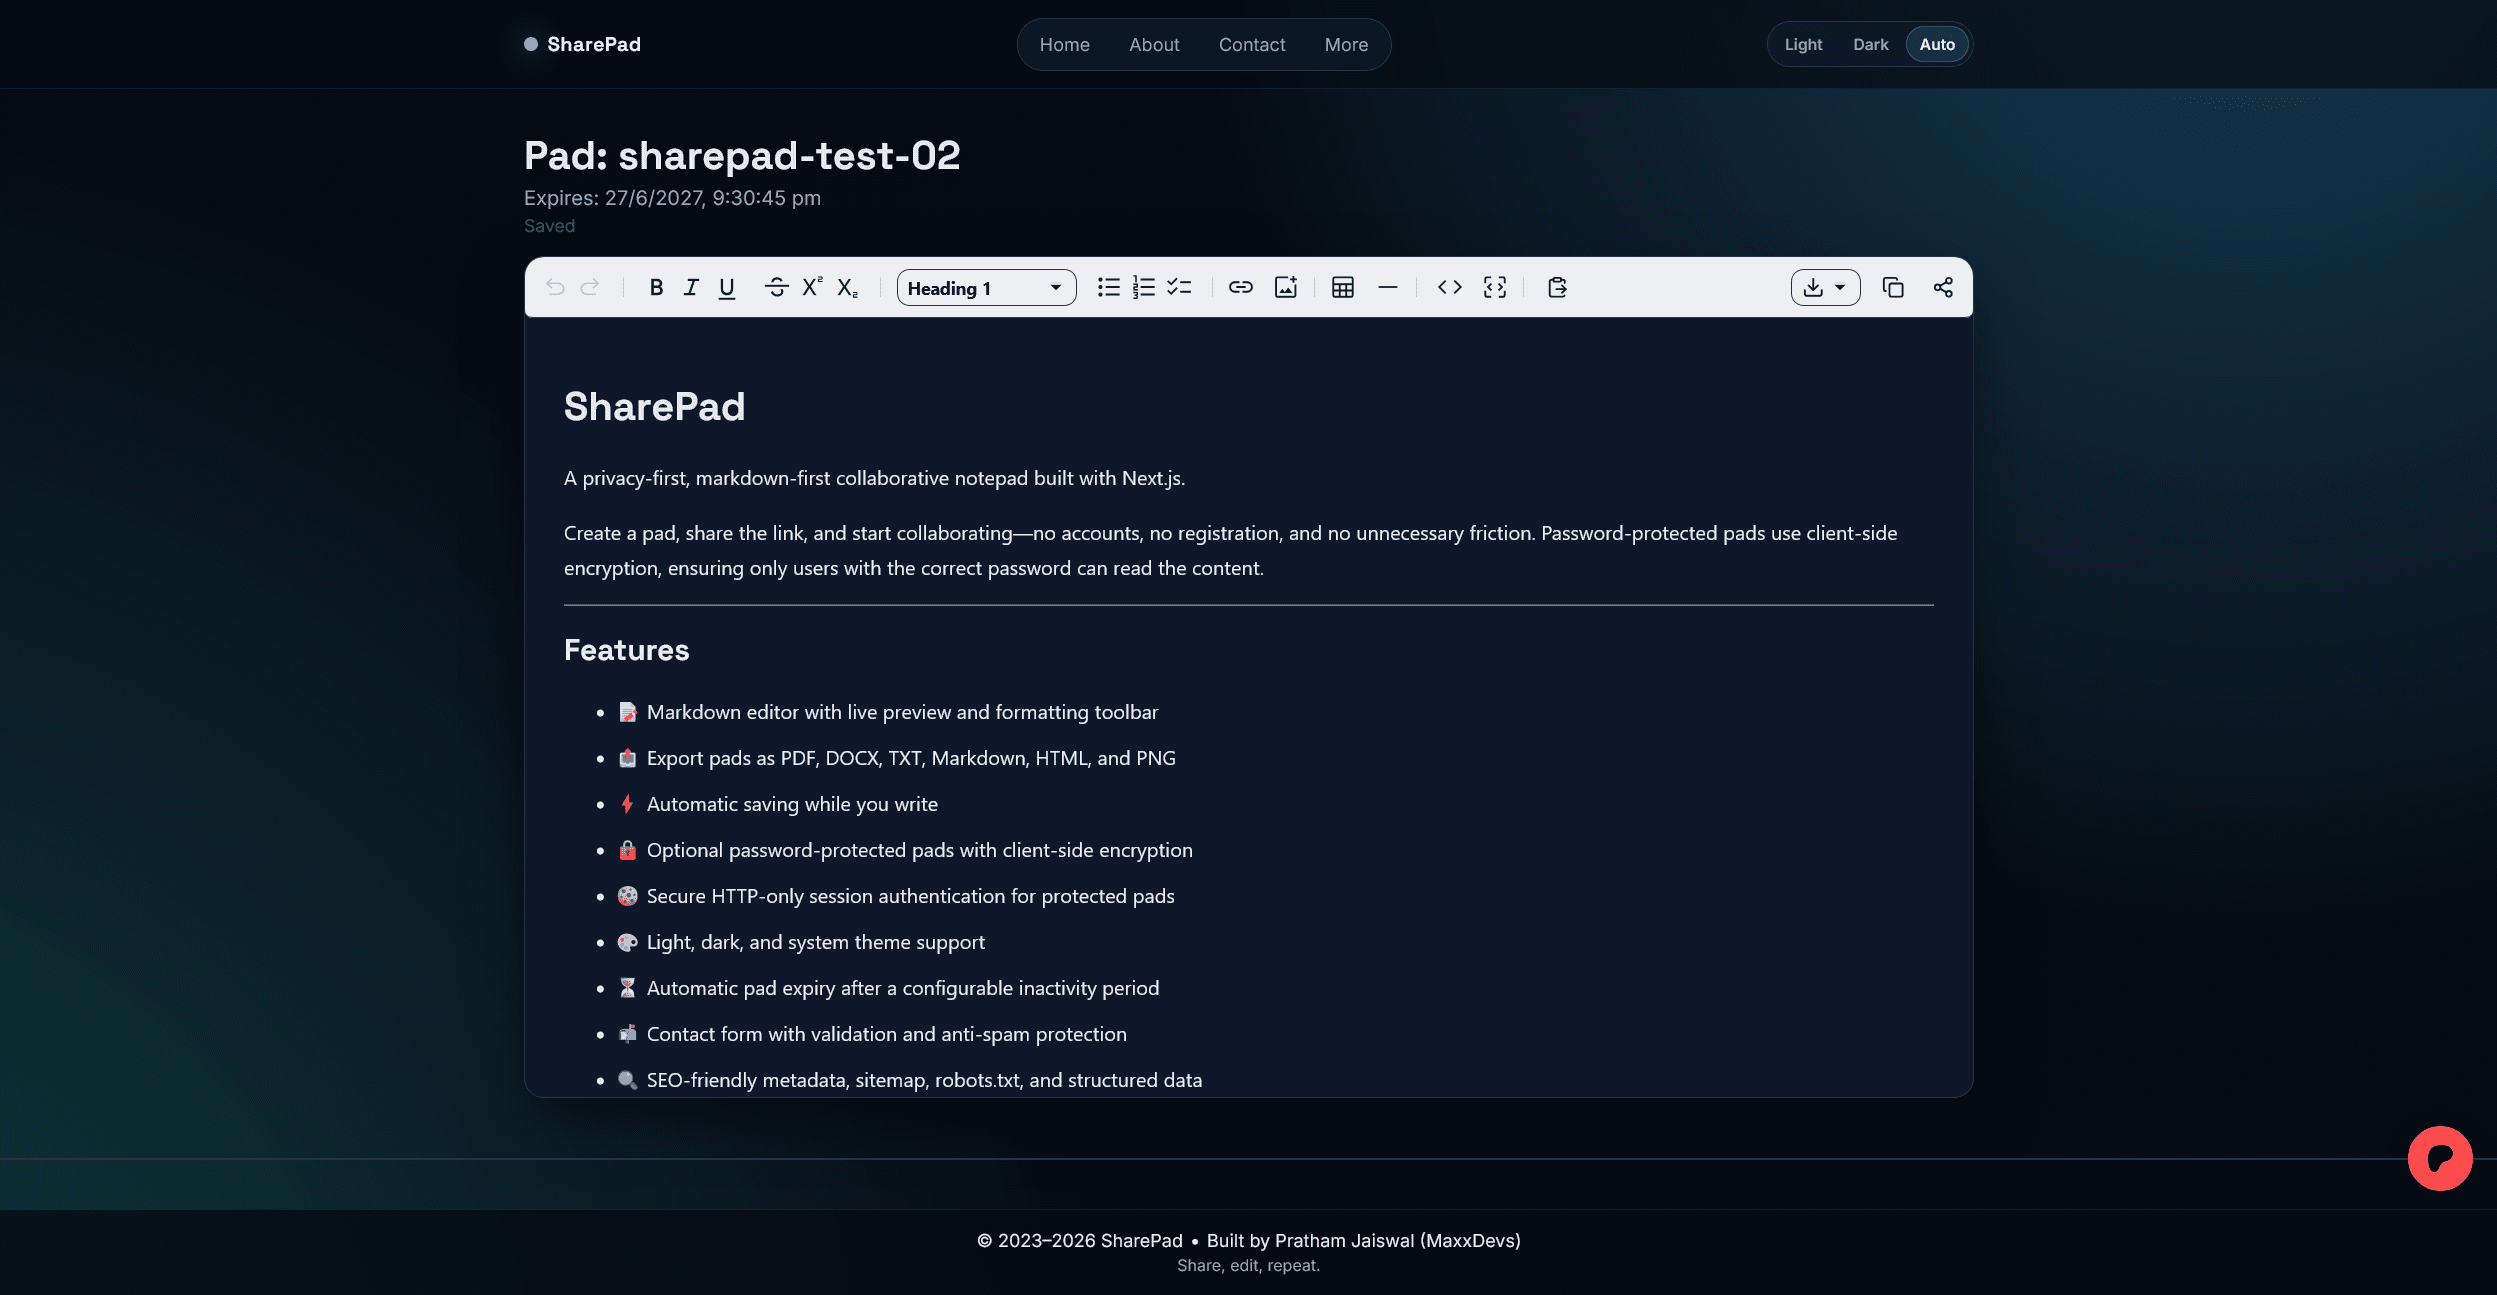Open the Contact page

(x=1252, y=45)
